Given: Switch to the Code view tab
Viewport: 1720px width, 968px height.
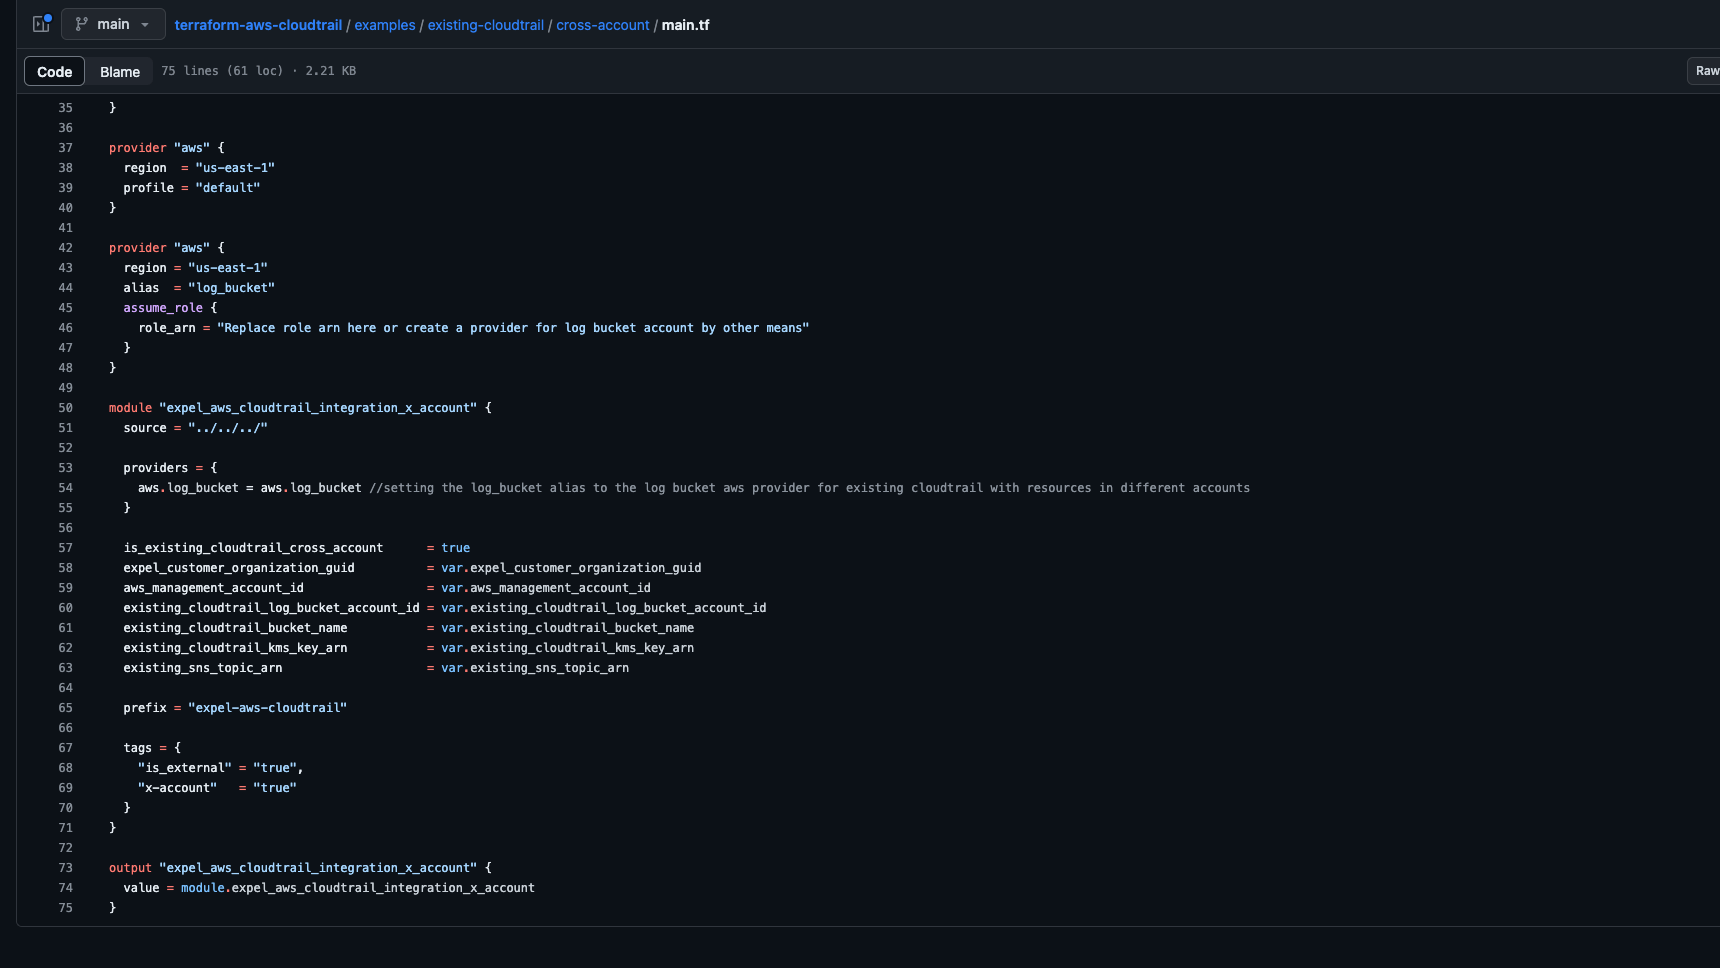Looking at the screenshot, I should 55,72.
